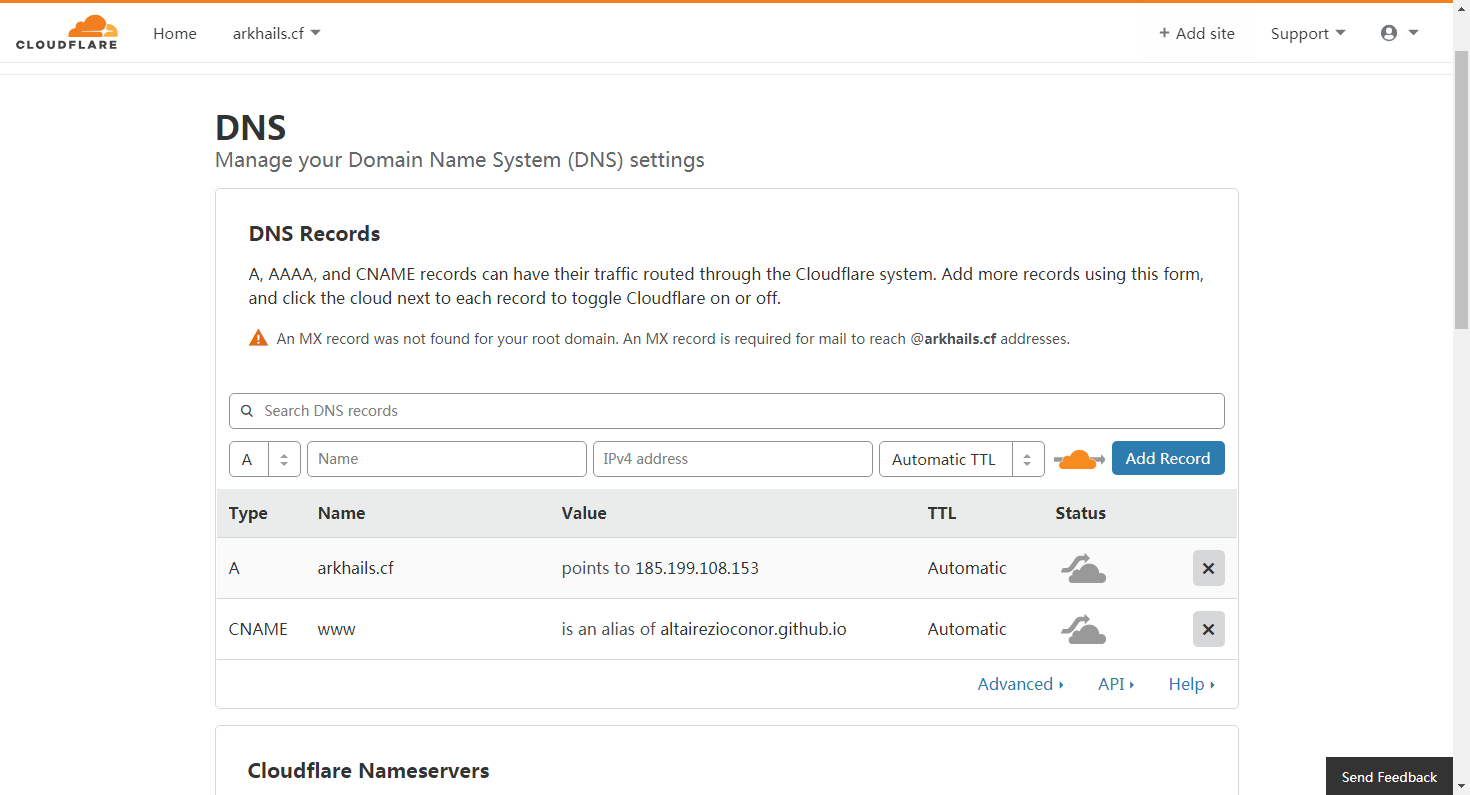Toggle Cloudflare proxy for www record
The height and width of the screenshot is (795, 1470).
coord(1083,629)
